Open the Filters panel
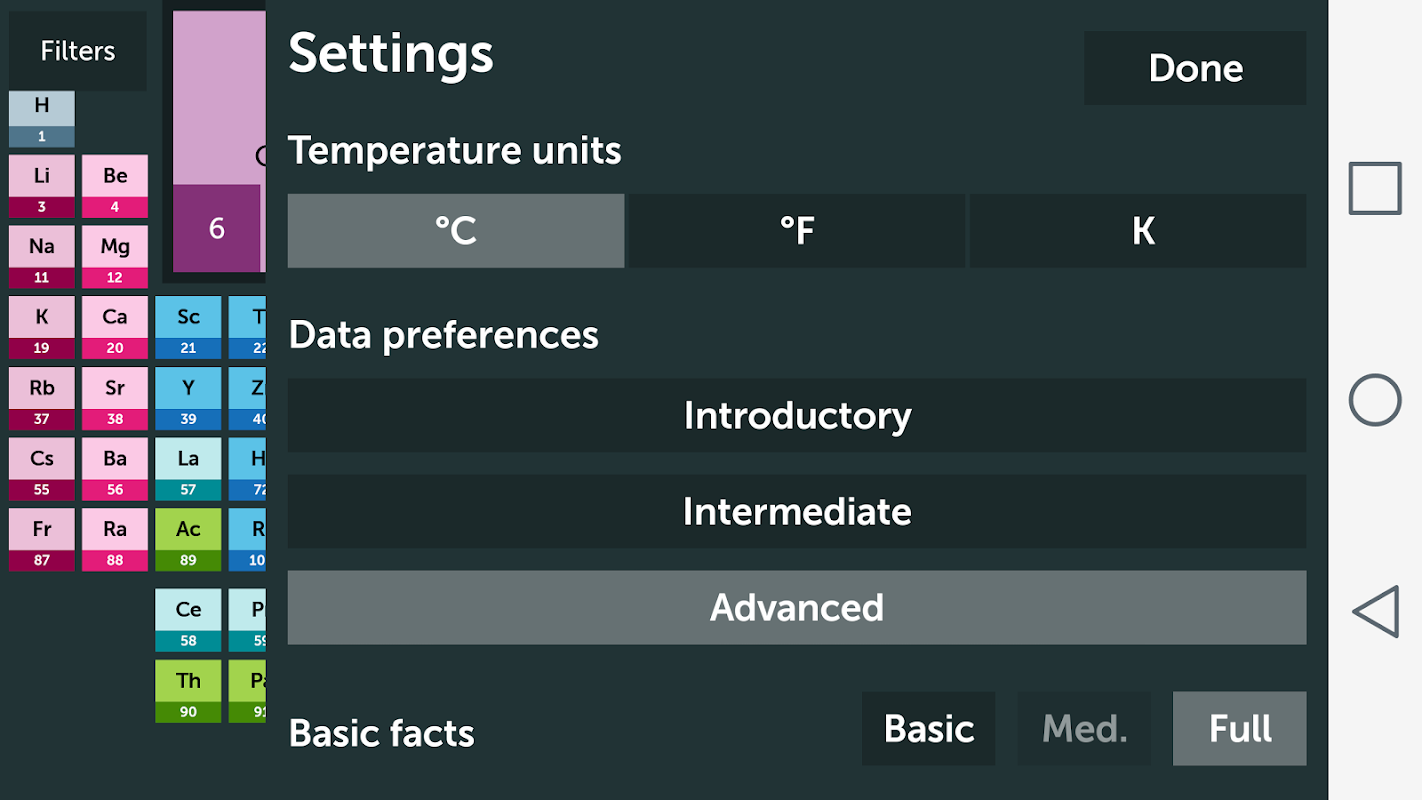This screenshot has height=800, width=1422. tap(78, 51)
